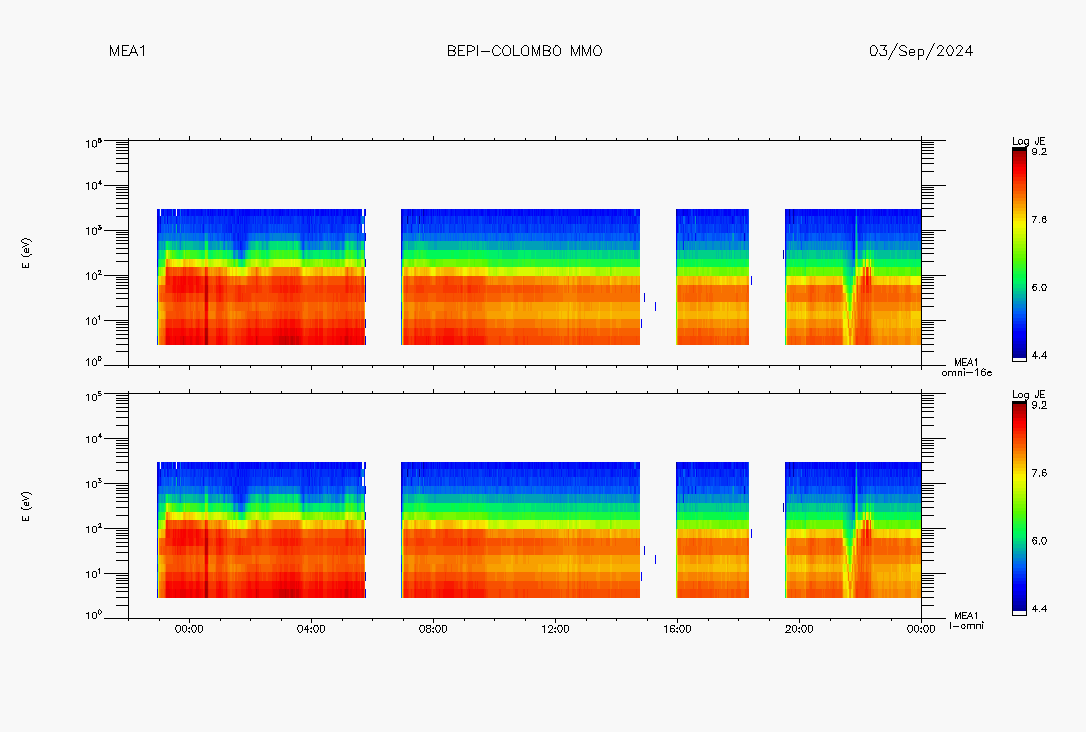Screen dimensions: 1086x732
Task: Select the 04:00 time axis label
Action: point(311,629)
